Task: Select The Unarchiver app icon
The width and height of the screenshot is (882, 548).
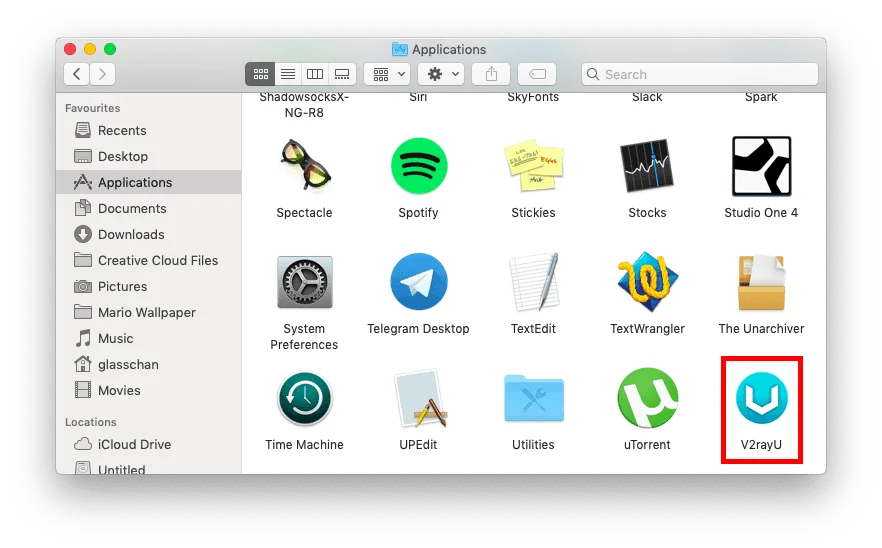Action: pyautogui.click(x=761, y=282)
